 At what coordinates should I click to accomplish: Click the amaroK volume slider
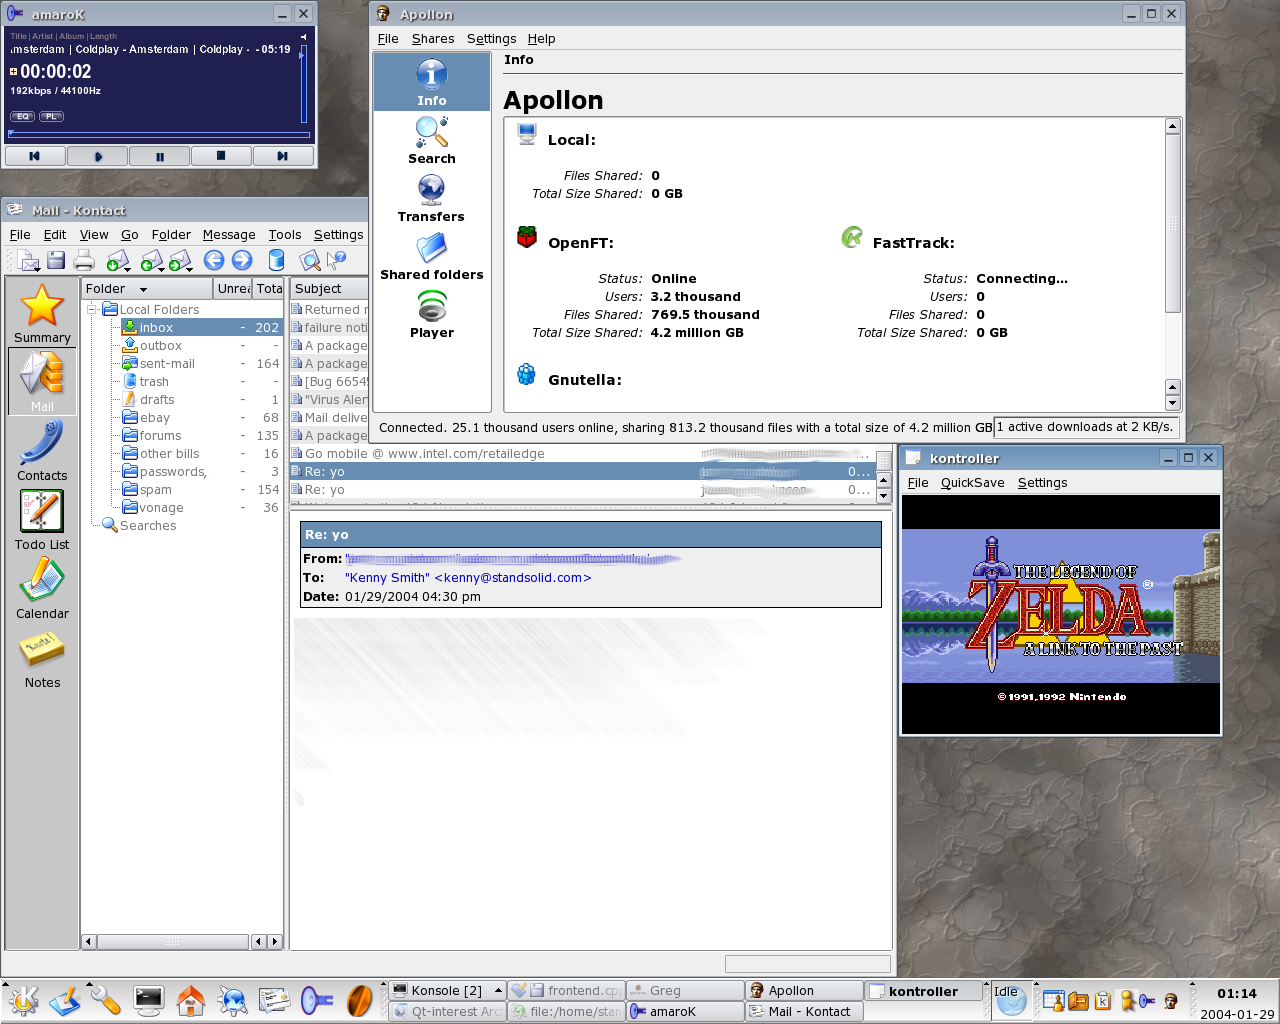pyautogui.click(x=303, y=83)
